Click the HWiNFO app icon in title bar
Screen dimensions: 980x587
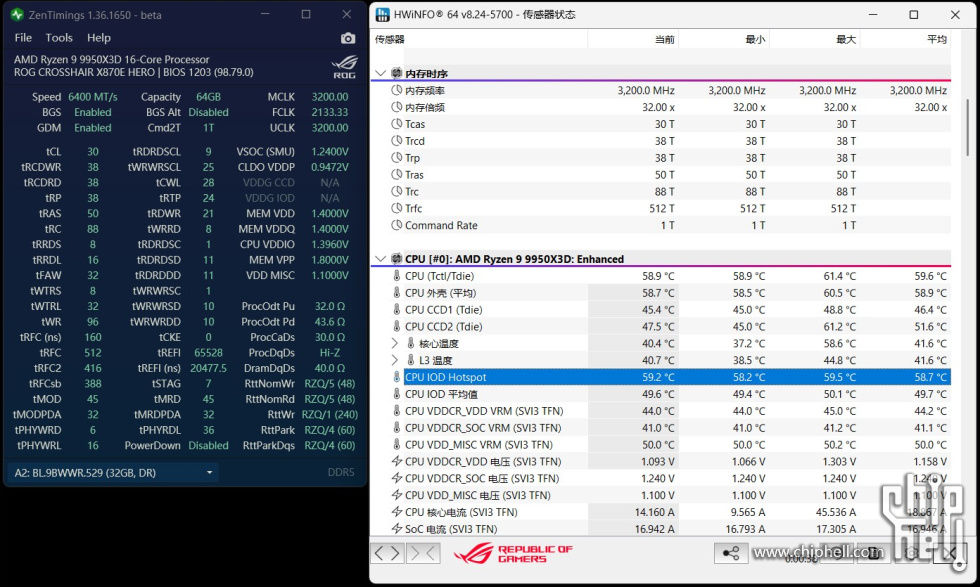[382, 14]
